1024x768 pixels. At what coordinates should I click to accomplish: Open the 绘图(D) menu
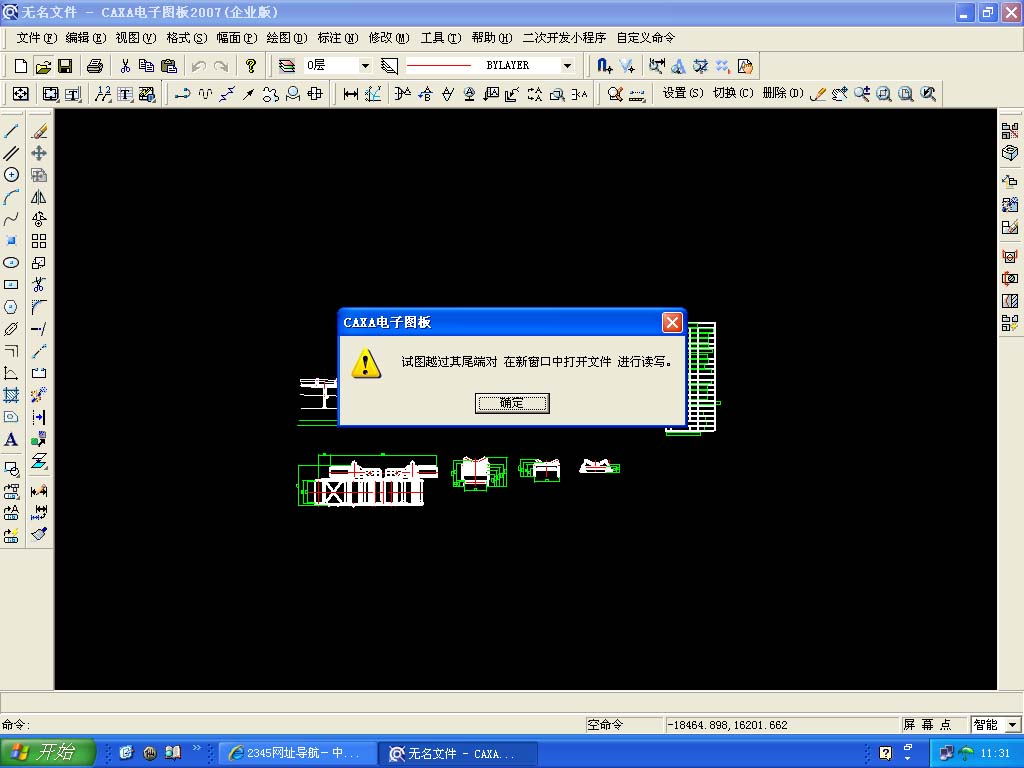tap(287, 38)
